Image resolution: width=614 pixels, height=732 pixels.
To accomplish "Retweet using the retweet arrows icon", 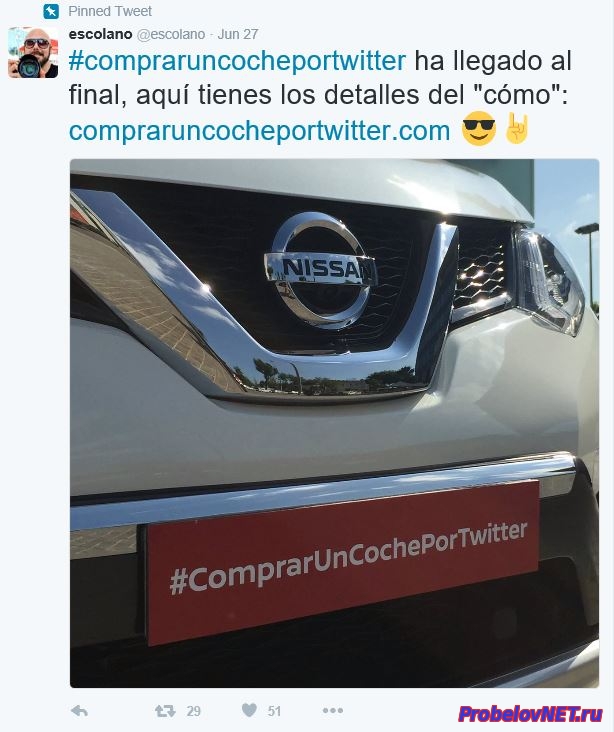I will click(x=165, y=711).
